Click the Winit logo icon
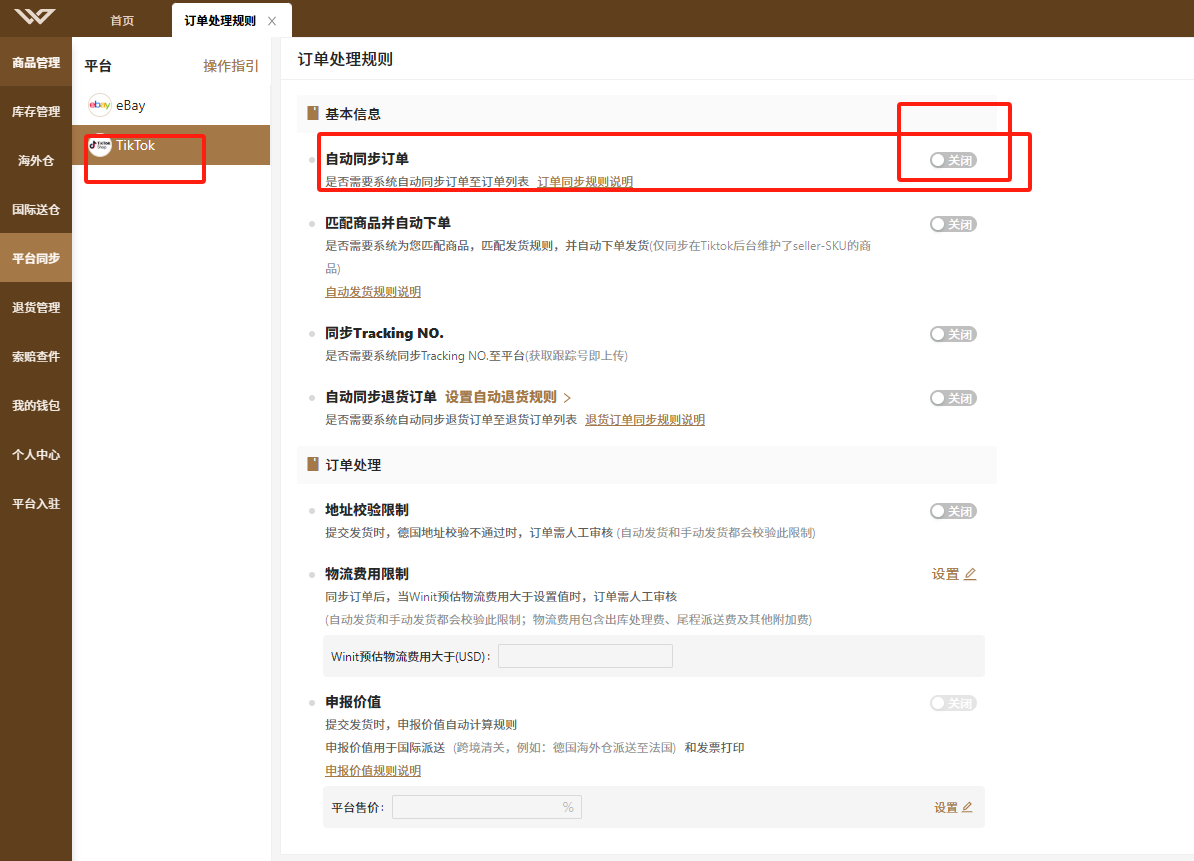The height and width of the screenshot is (861, 1194). tap(35, 16)
